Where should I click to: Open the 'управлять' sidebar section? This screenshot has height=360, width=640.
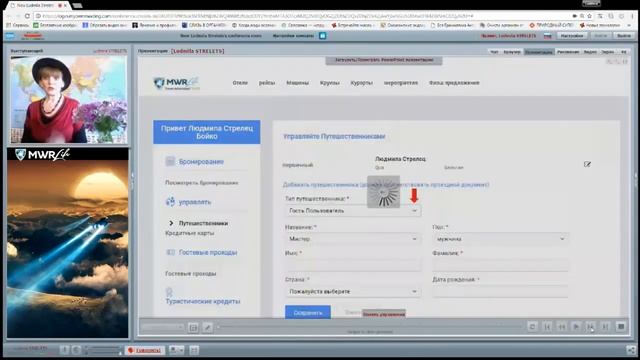195,202
